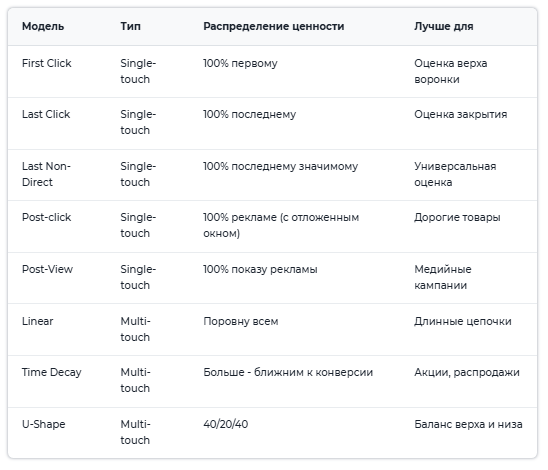Click the "40/20/40" distribution value
Viewport: 548px width, 470px height.
pos(226,424)
